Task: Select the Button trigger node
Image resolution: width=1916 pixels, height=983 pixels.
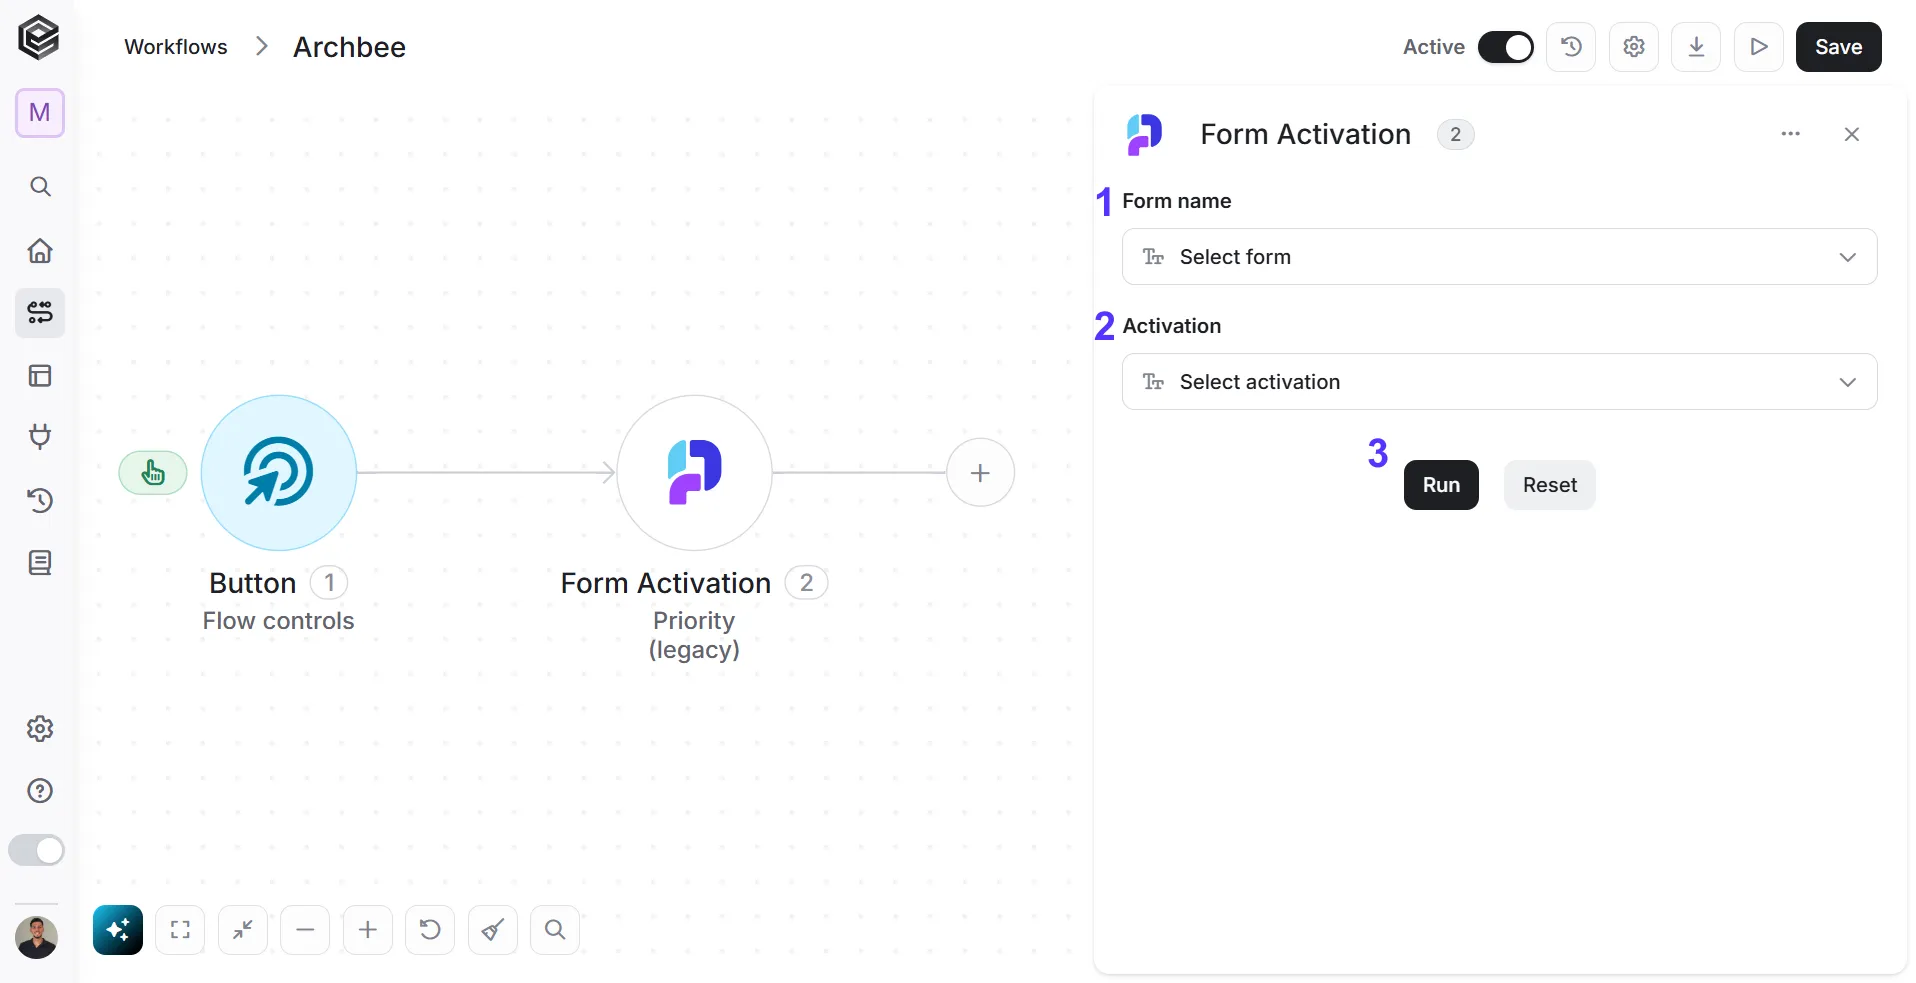Action: (279, 473)
